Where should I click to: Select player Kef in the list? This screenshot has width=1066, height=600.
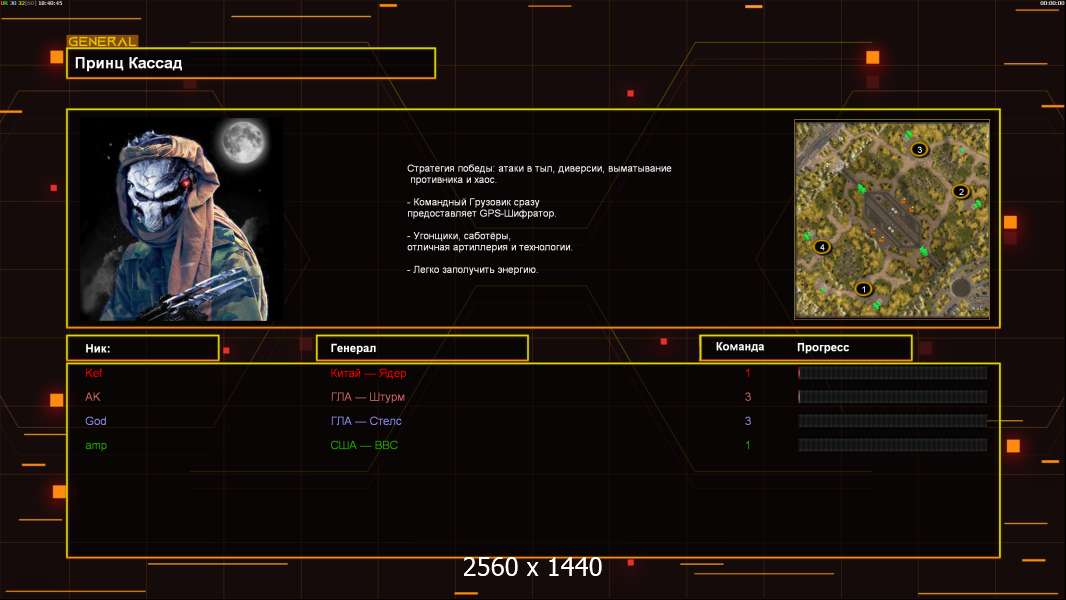pos(94,373)
